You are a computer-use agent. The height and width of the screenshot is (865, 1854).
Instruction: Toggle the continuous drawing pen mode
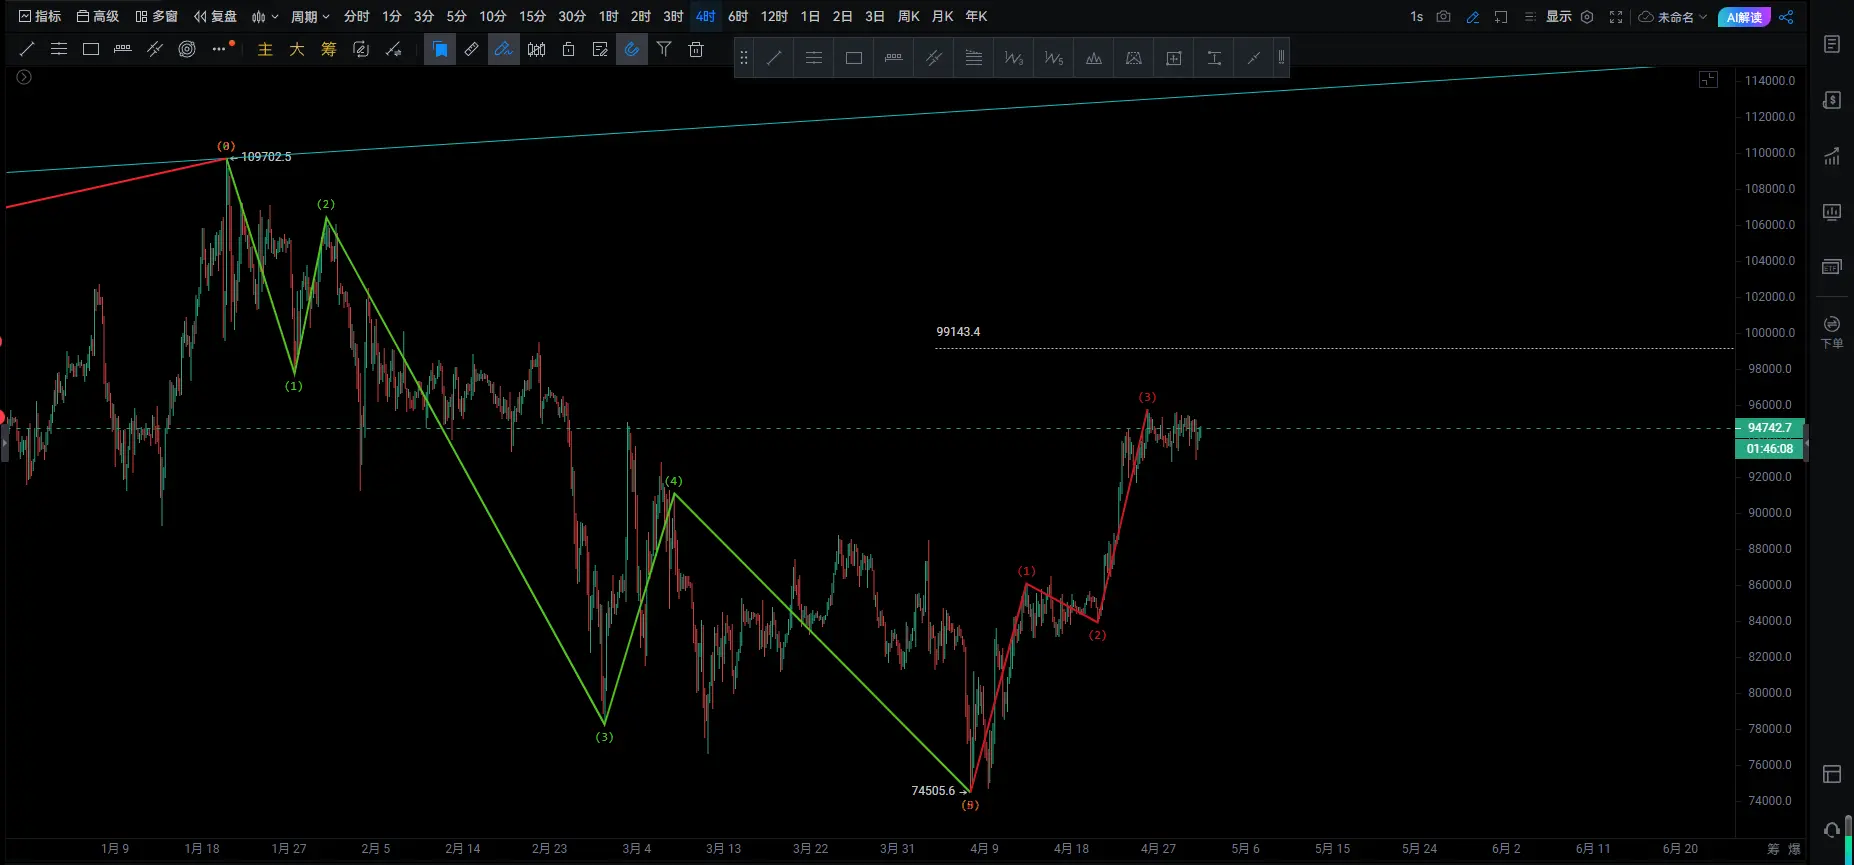pyautogui.click(x=504, y=49)
